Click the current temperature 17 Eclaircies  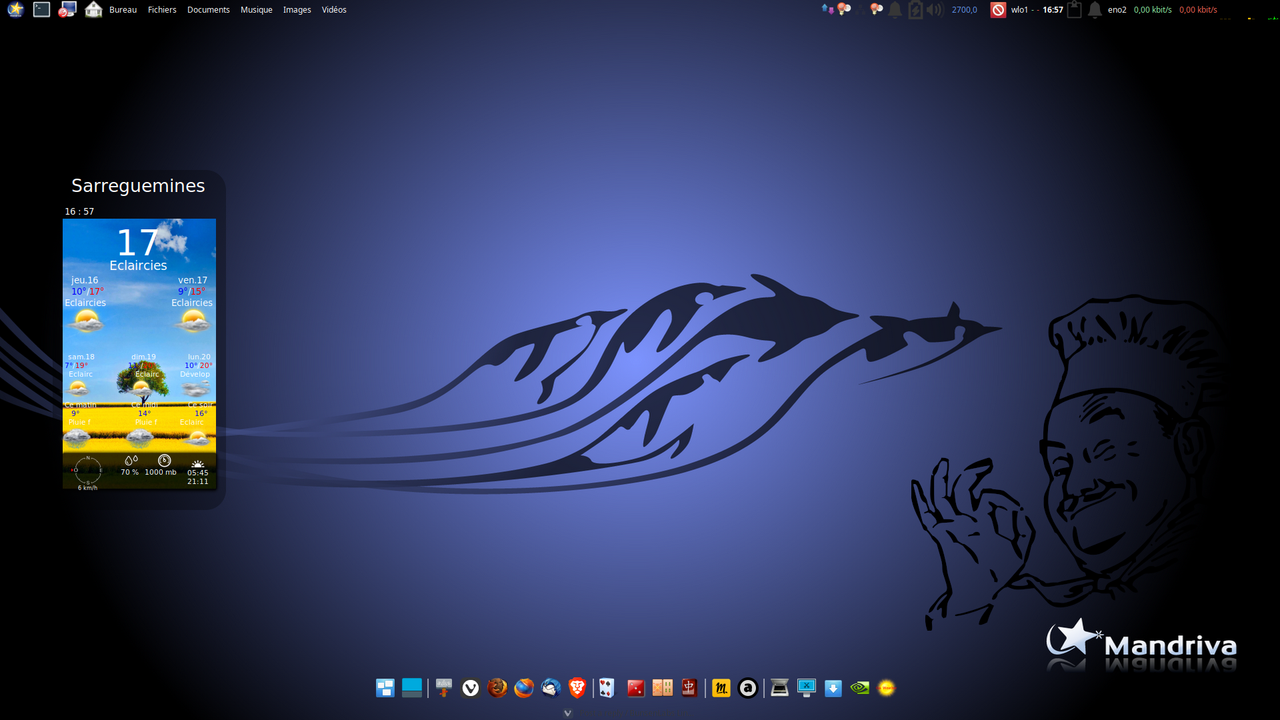(x=138, y=250)
